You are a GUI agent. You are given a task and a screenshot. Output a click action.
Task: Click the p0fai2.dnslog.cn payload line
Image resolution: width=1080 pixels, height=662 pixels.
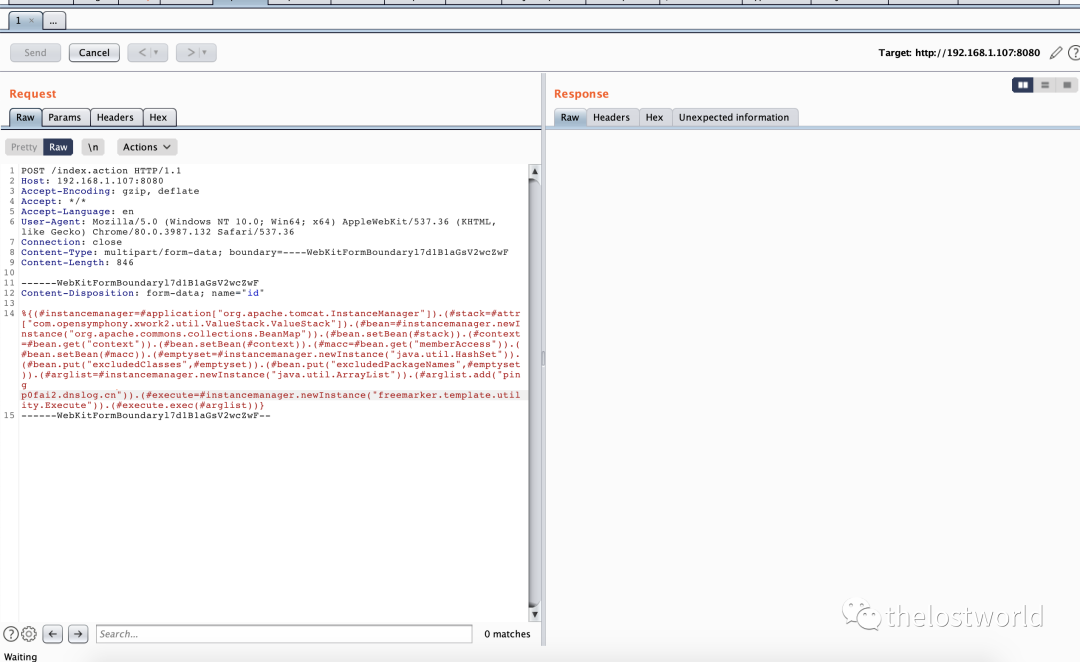(271, 395)
